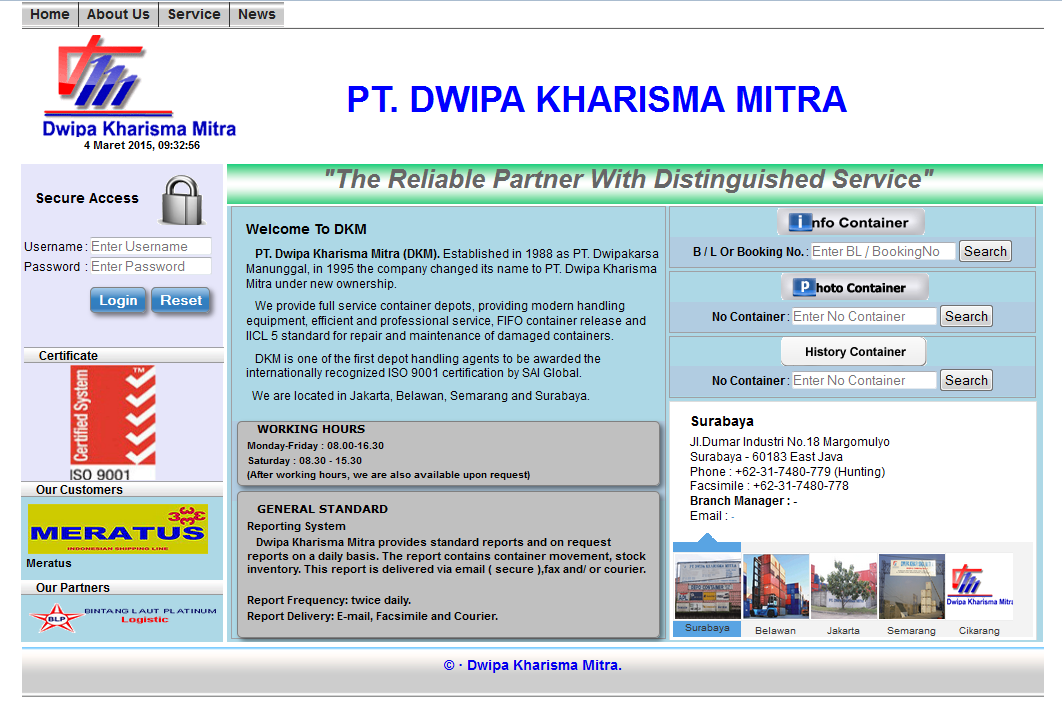The width and height of the screenshot is (1062, 705).
Task: Click the Dwipa Kharisma Mitra footer link
Action: pos(544,665)
